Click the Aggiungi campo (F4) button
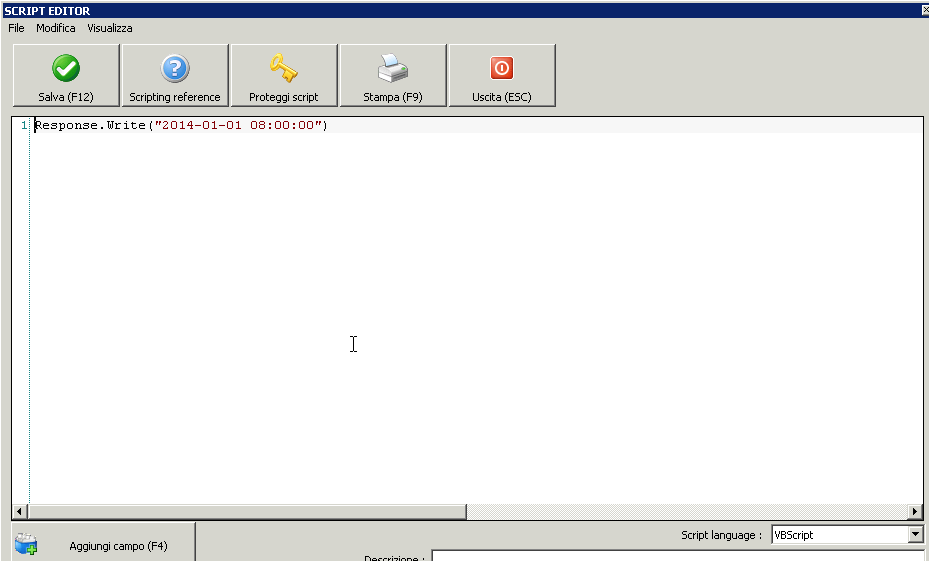Viewport: 929px width, 561px height. click(x=103, y=543)
